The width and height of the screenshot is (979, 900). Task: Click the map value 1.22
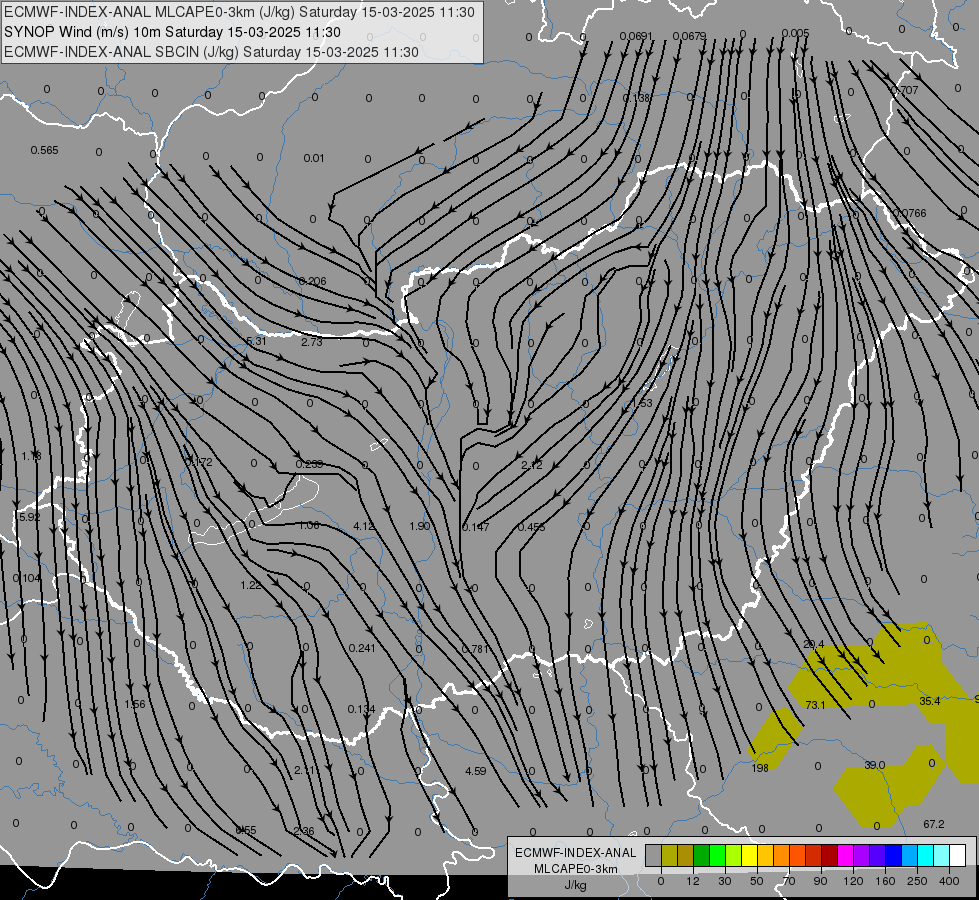[251, 585]
